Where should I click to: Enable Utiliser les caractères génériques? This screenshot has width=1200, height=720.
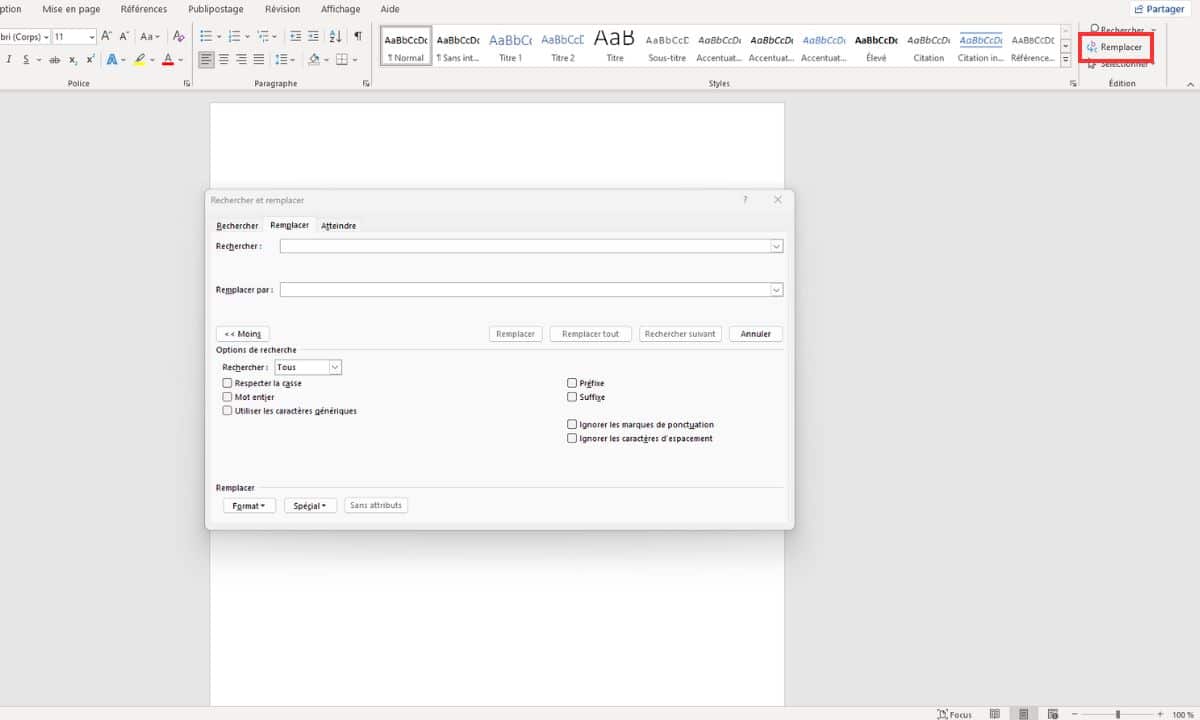227,410
